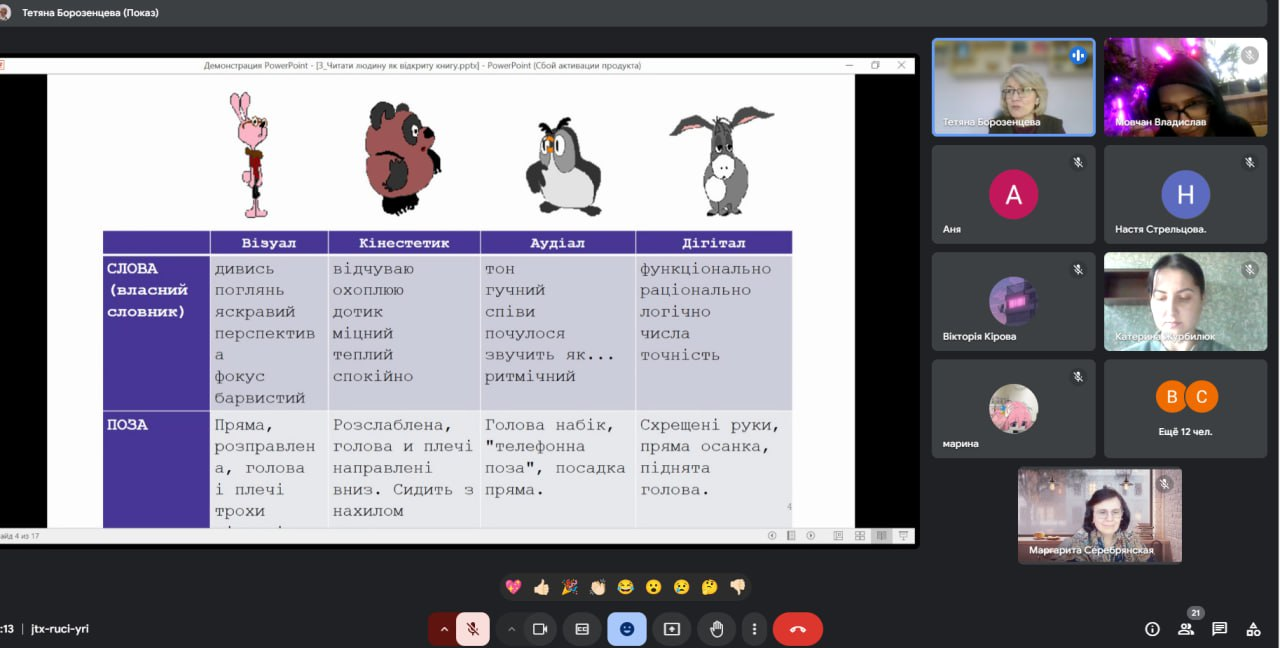Screen dimensions: 1280x648
Task: Go to next slide arrow in PowerPoint
Action: coord(810,536)
